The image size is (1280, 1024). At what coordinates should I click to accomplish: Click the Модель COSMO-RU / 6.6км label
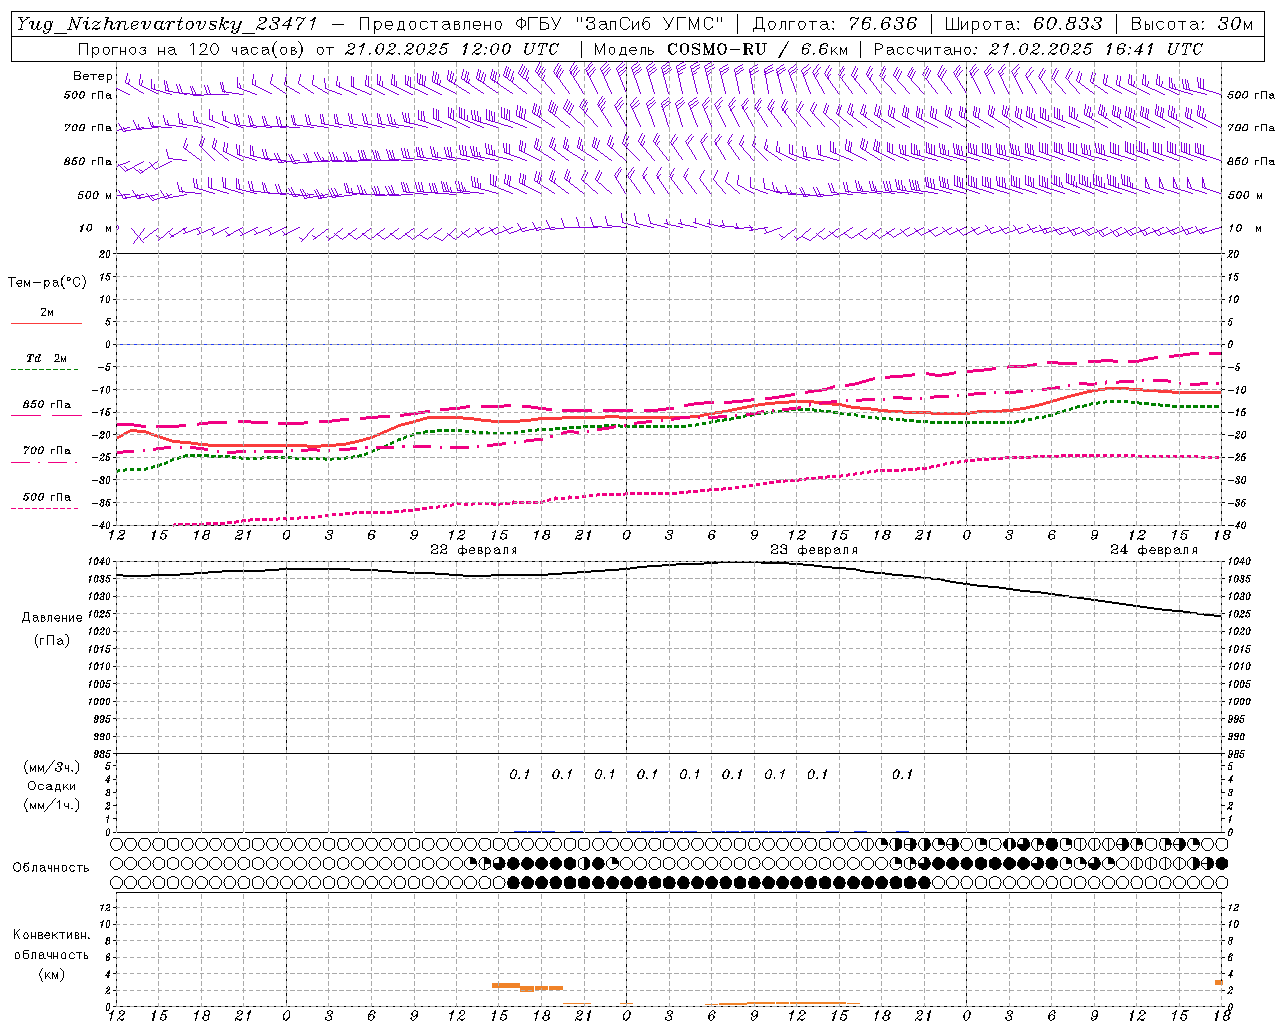tap(721, 49)
